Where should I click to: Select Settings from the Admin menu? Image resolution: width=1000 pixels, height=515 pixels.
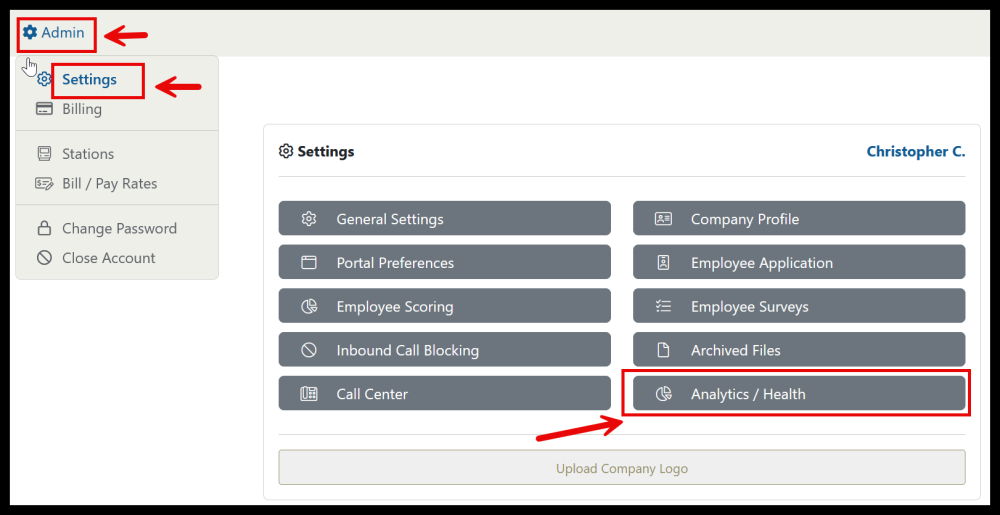click(89, 80)
